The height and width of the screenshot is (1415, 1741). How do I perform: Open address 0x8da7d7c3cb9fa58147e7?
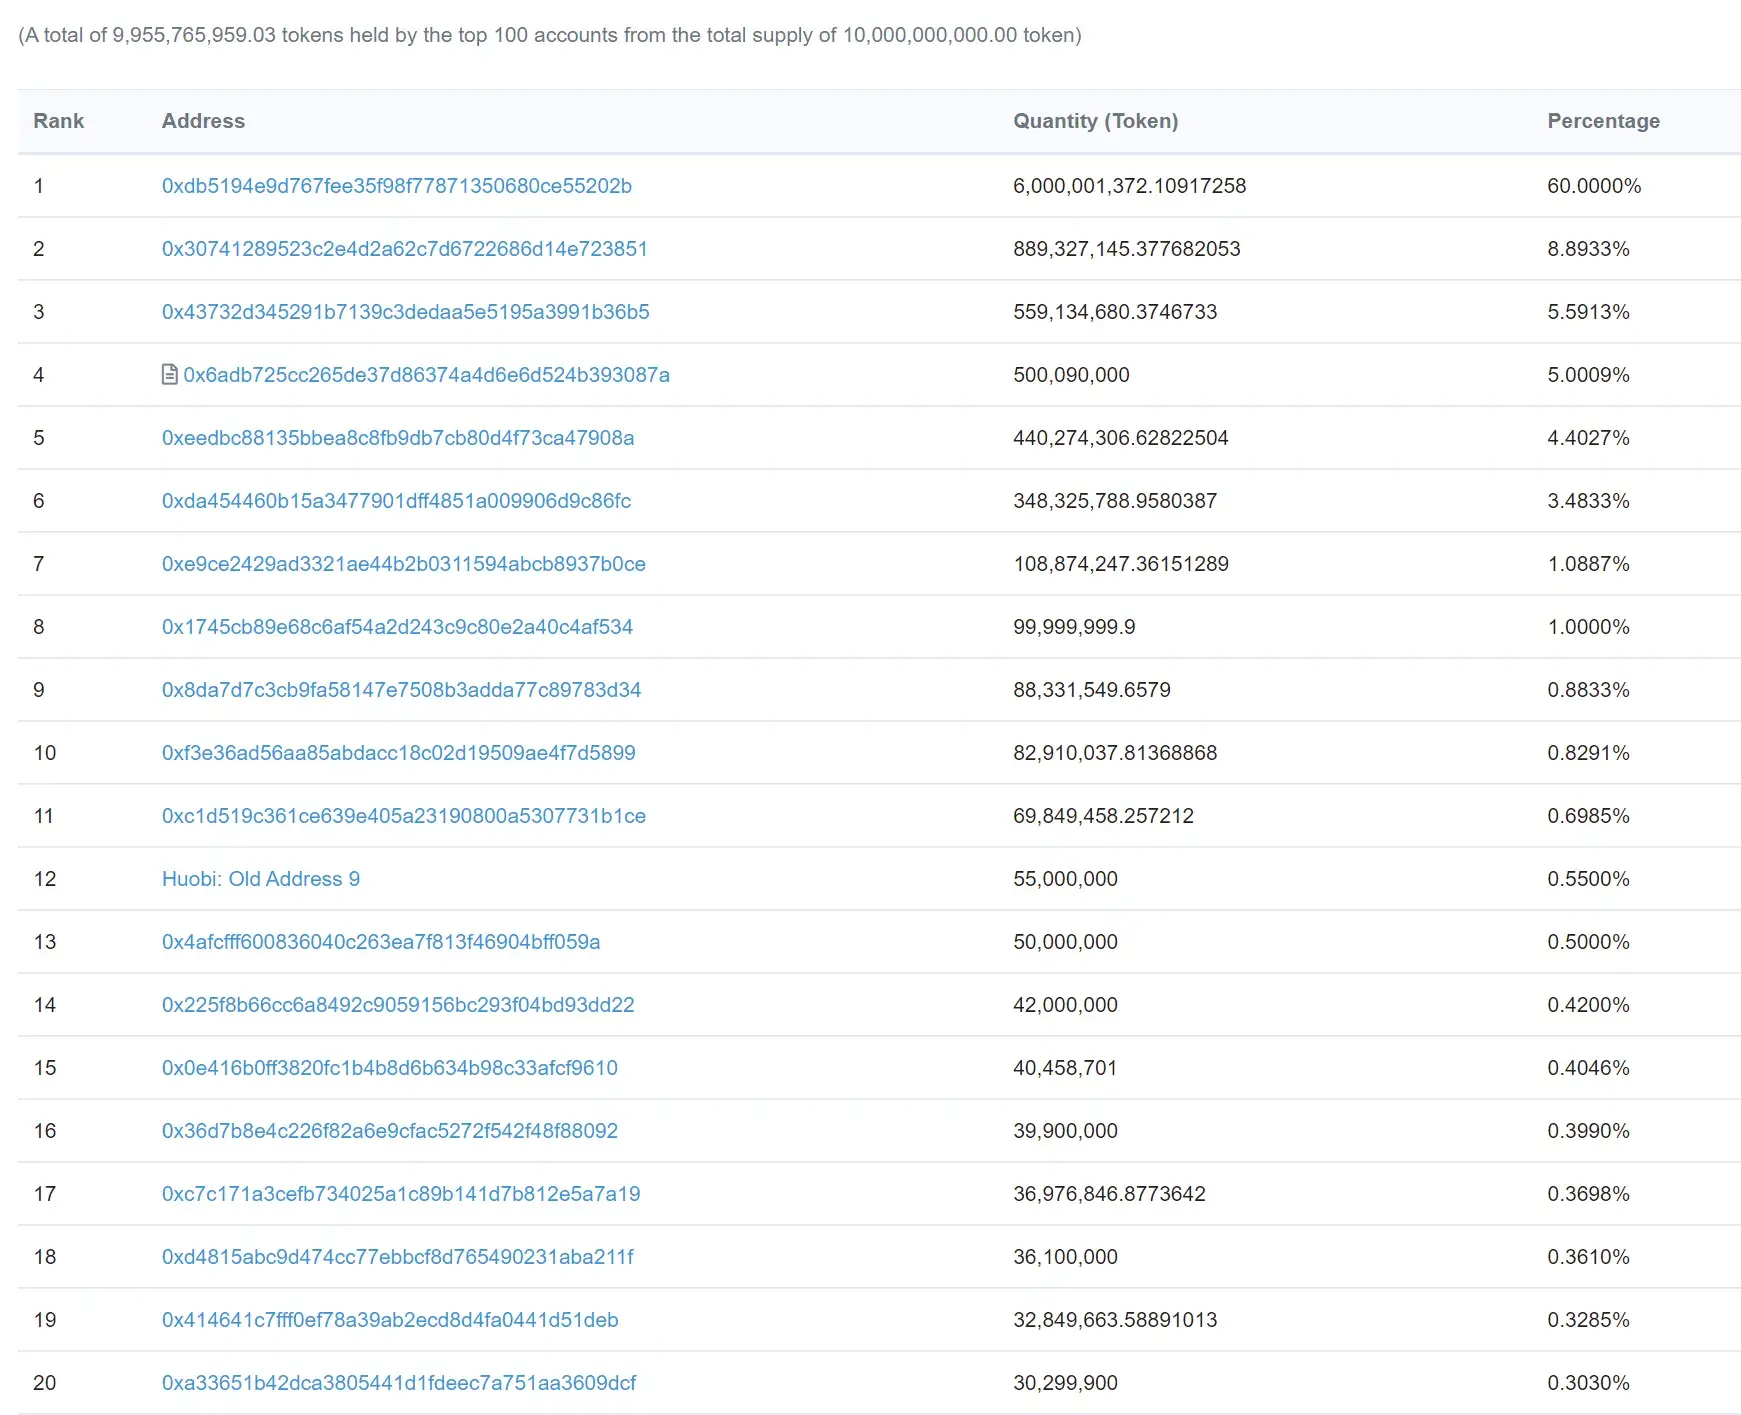coord(402,690)
